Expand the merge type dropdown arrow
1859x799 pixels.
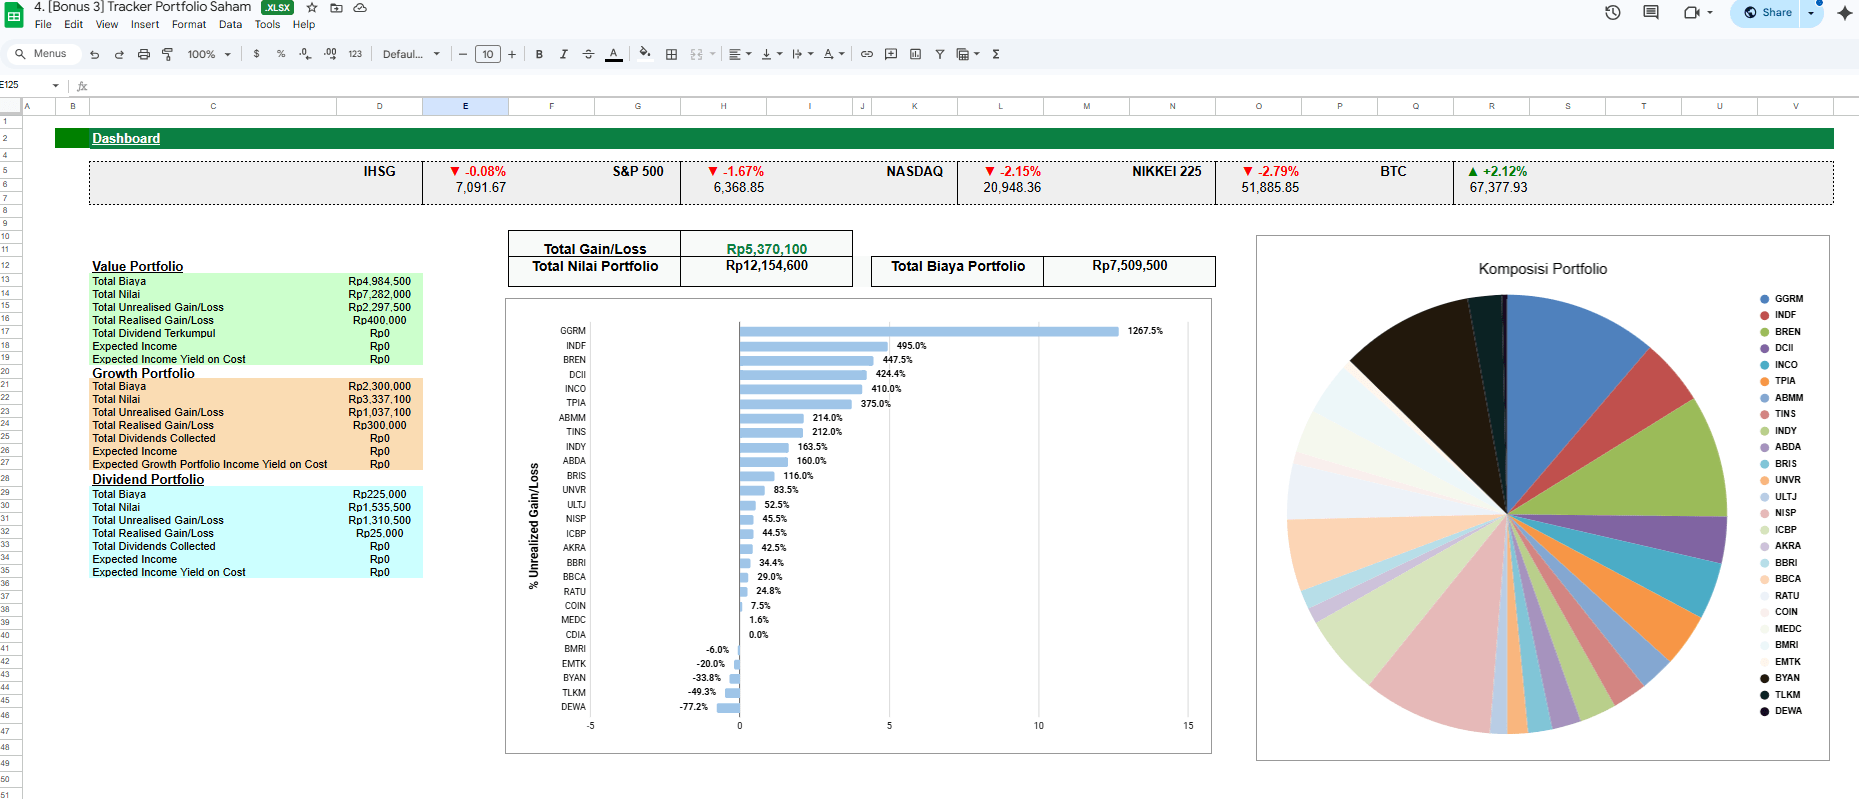click(713, 54)
